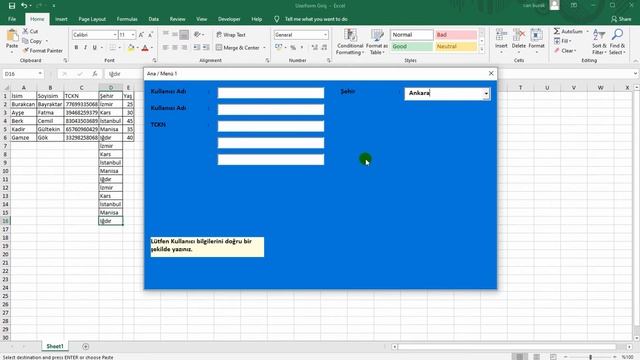The height and width of the screenshot is (360, 640).
Task: Select the Neutral cell style
Action: click(456, 47)
